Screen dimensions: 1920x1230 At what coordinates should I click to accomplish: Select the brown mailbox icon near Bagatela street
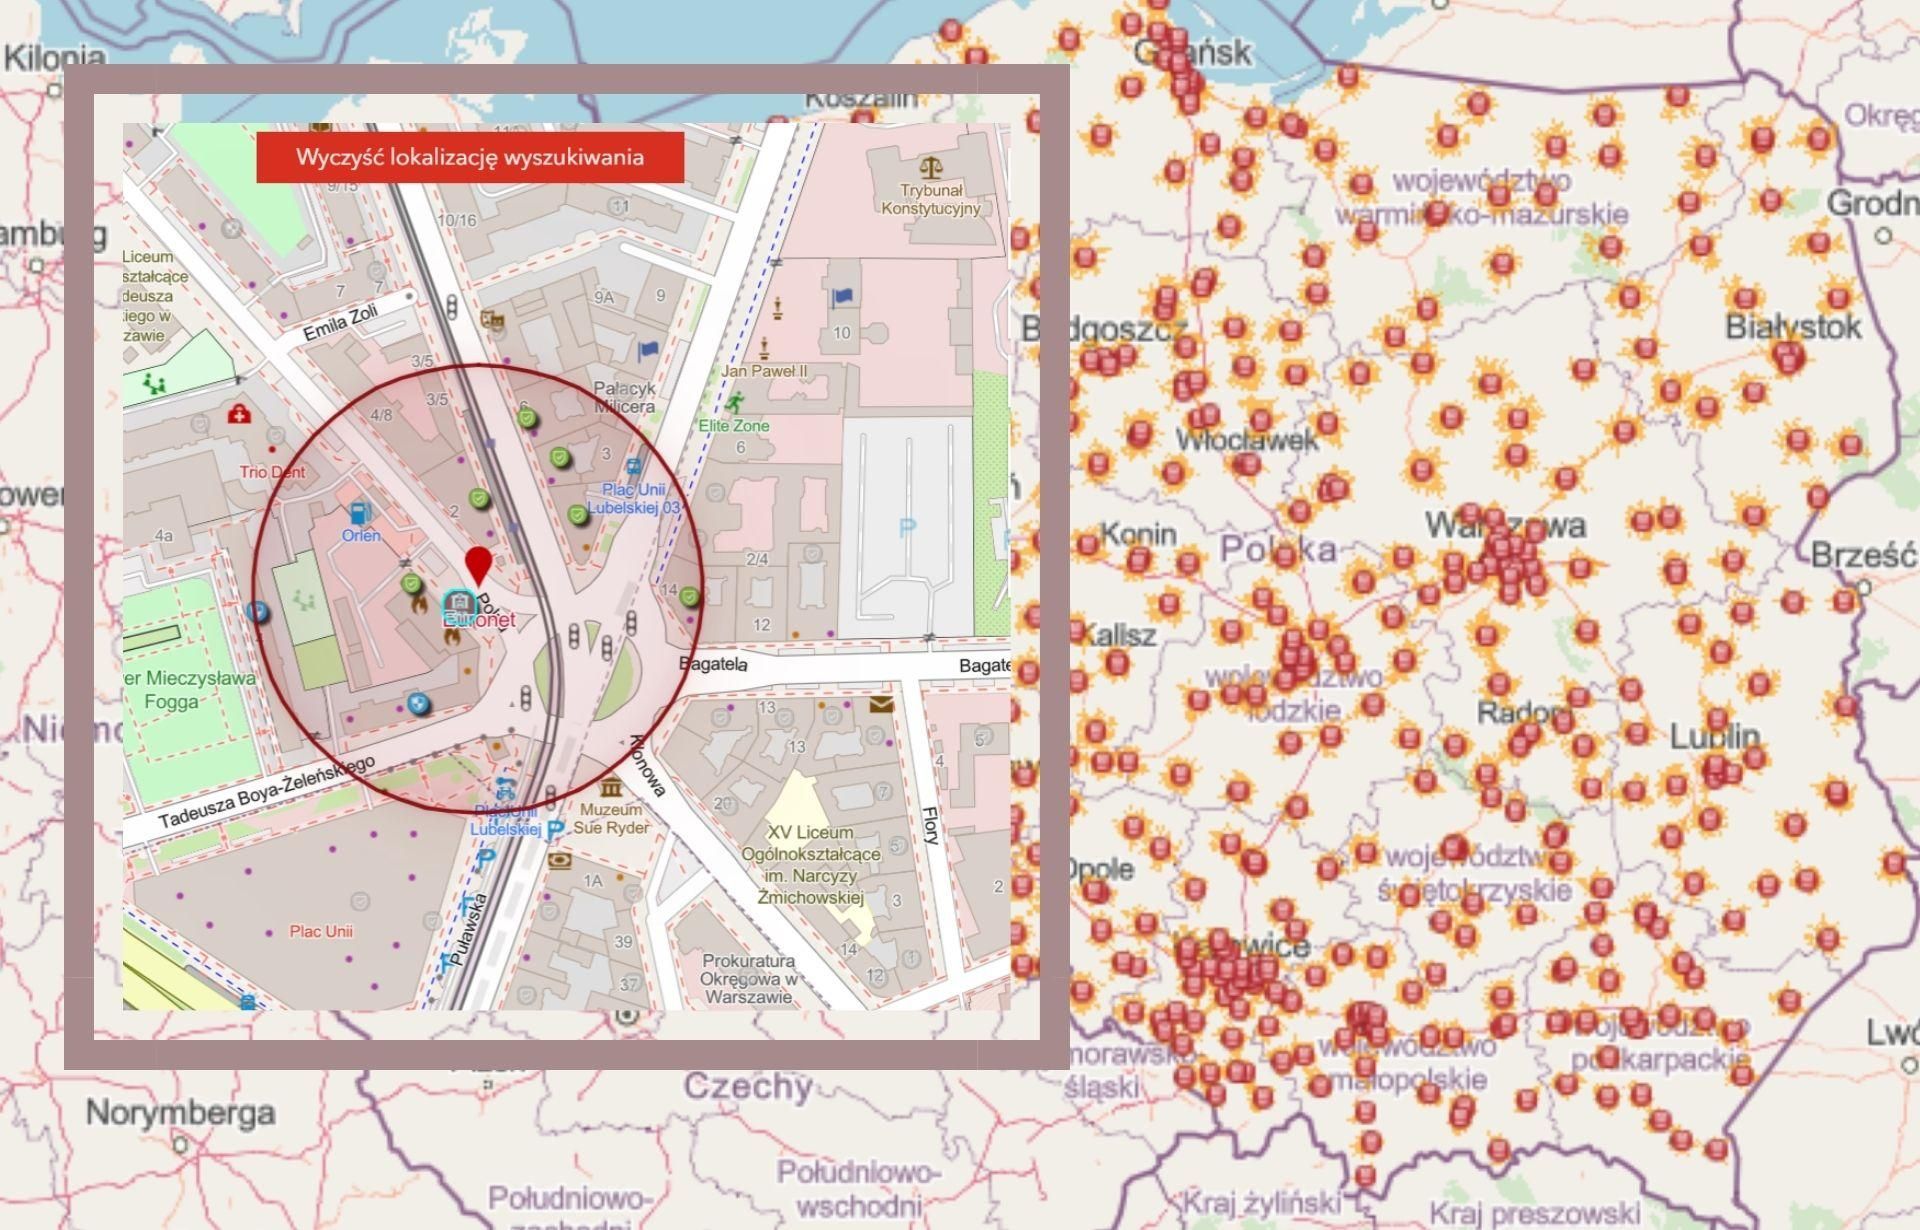coord(881,703)
